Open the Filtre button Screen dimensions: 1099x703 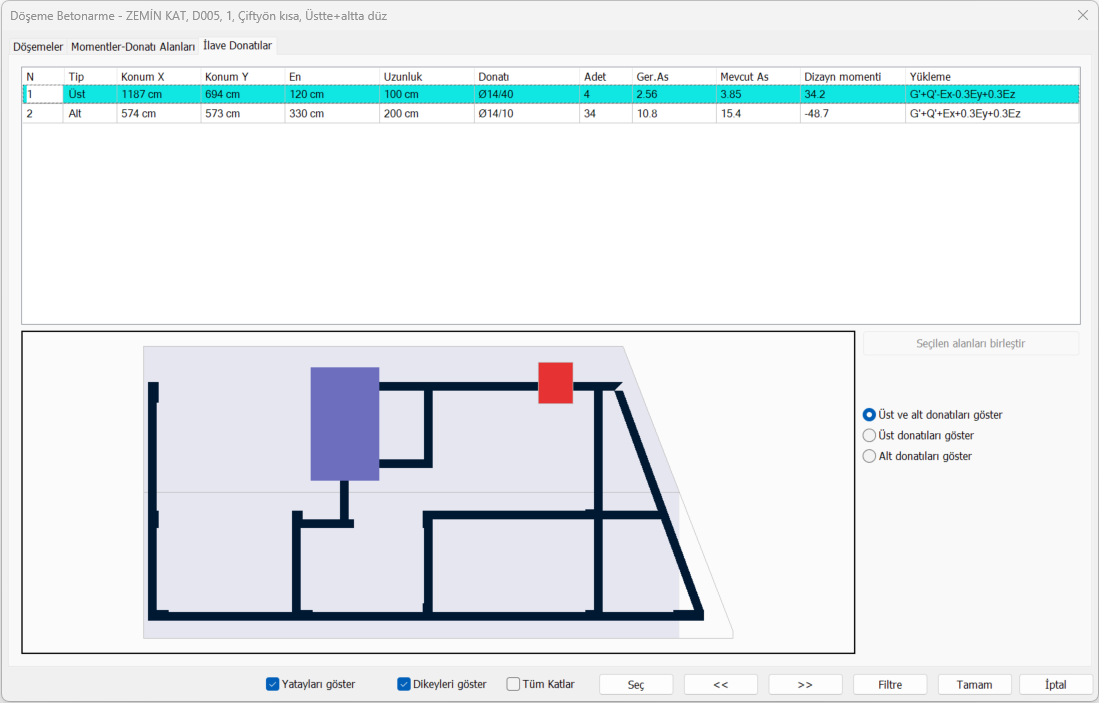890,685
